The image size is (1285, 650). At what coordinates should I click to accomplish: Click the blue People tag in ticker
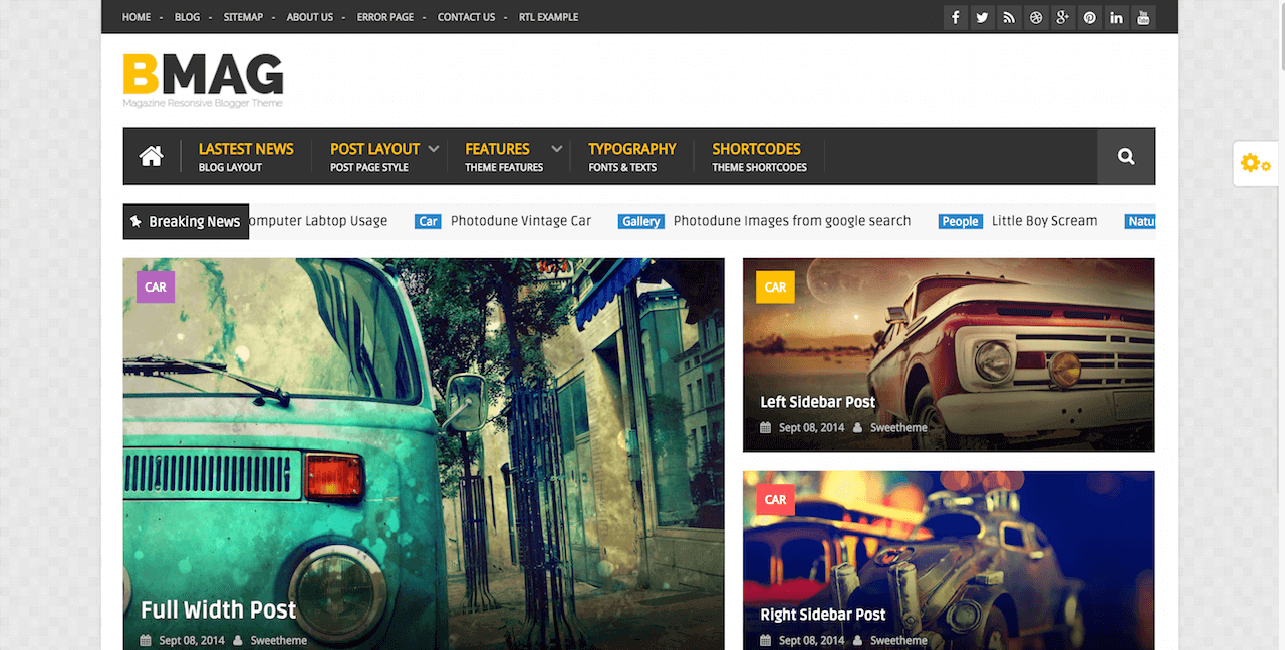(x=960, y=221)
